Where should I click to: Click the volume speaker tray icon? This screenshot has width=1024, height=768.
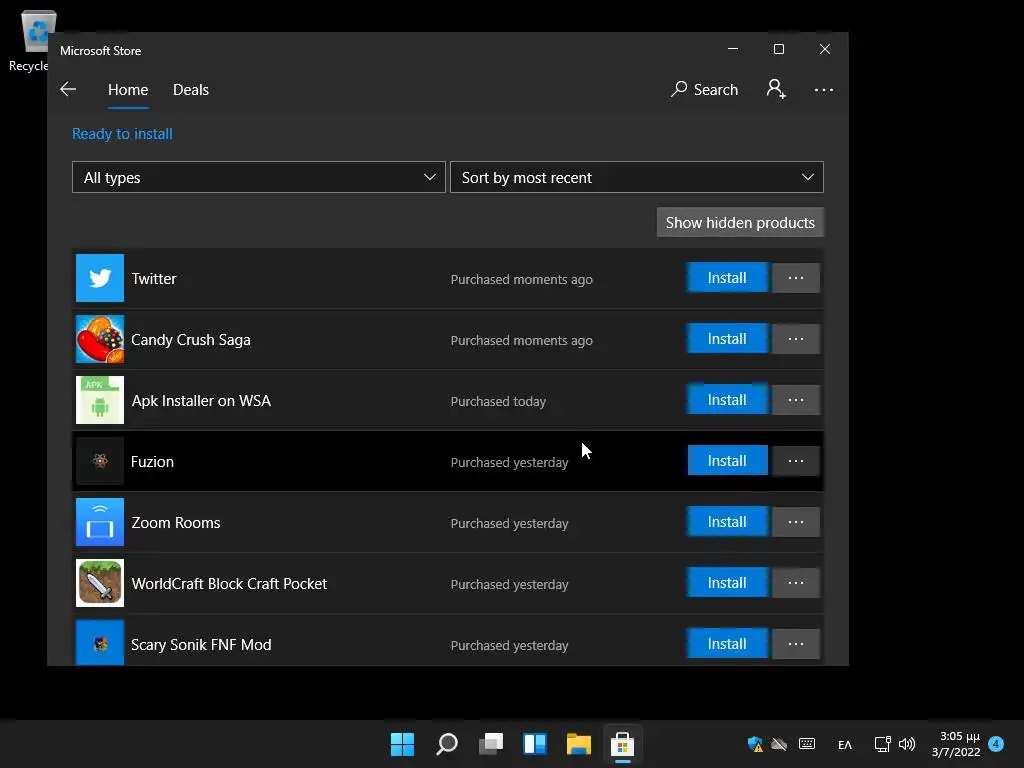tap(906, 744)
